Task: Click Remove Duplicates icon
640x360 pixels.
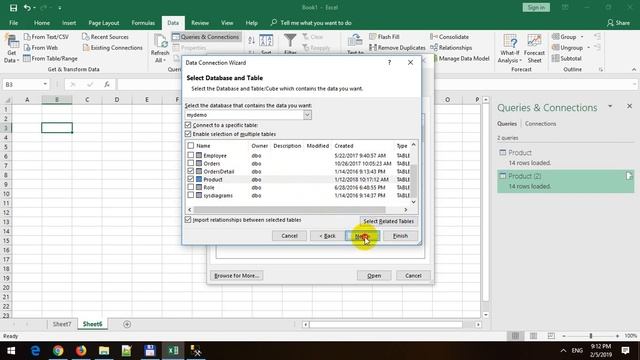Action: click(x=373, y=47)
